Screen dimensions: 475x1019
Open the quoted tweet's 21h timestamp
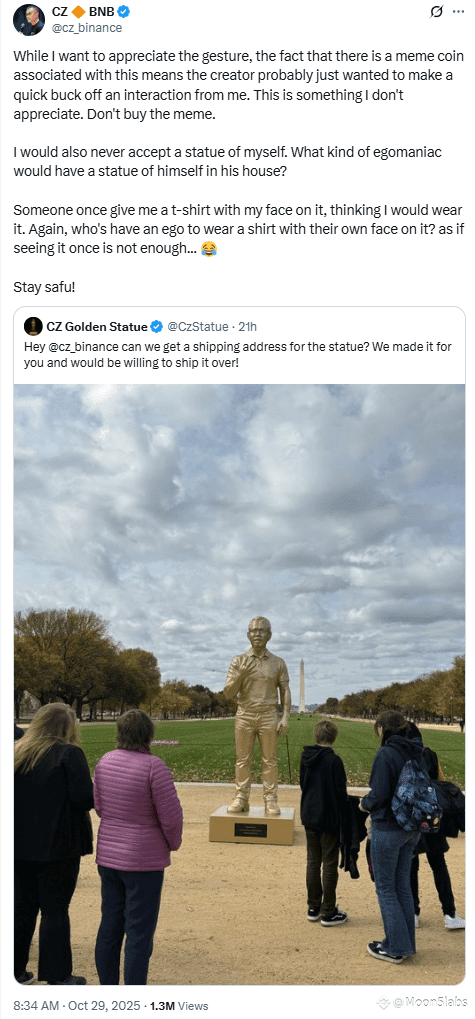(x=248, y=326)
